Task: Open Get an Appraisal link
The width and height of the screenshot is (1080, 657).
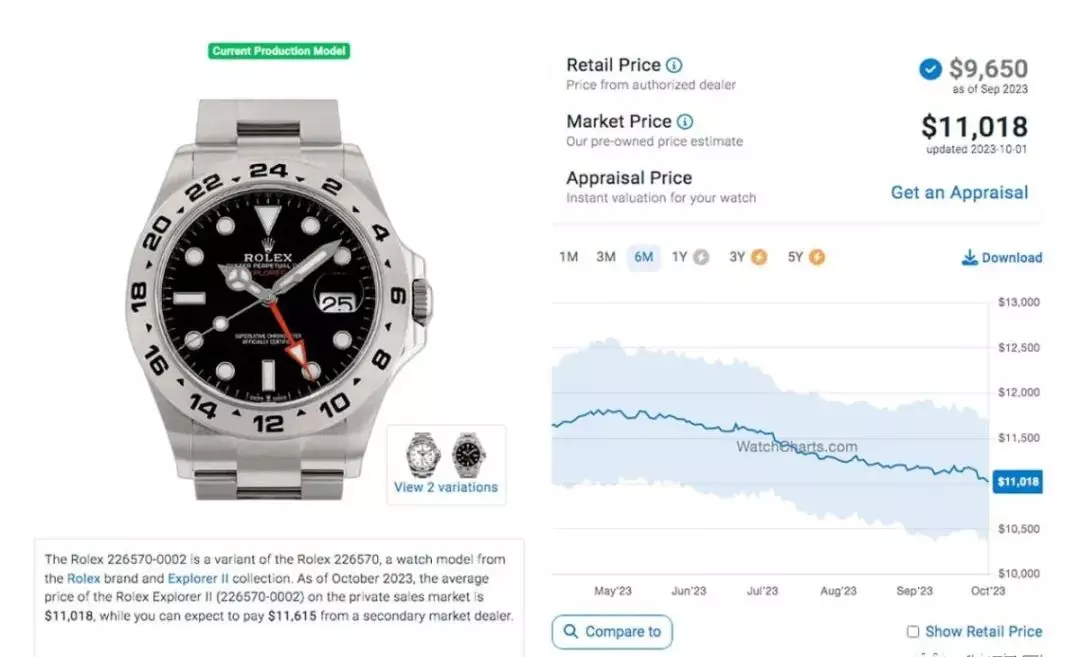Action: pyautogui.click(x=959, y=193)
